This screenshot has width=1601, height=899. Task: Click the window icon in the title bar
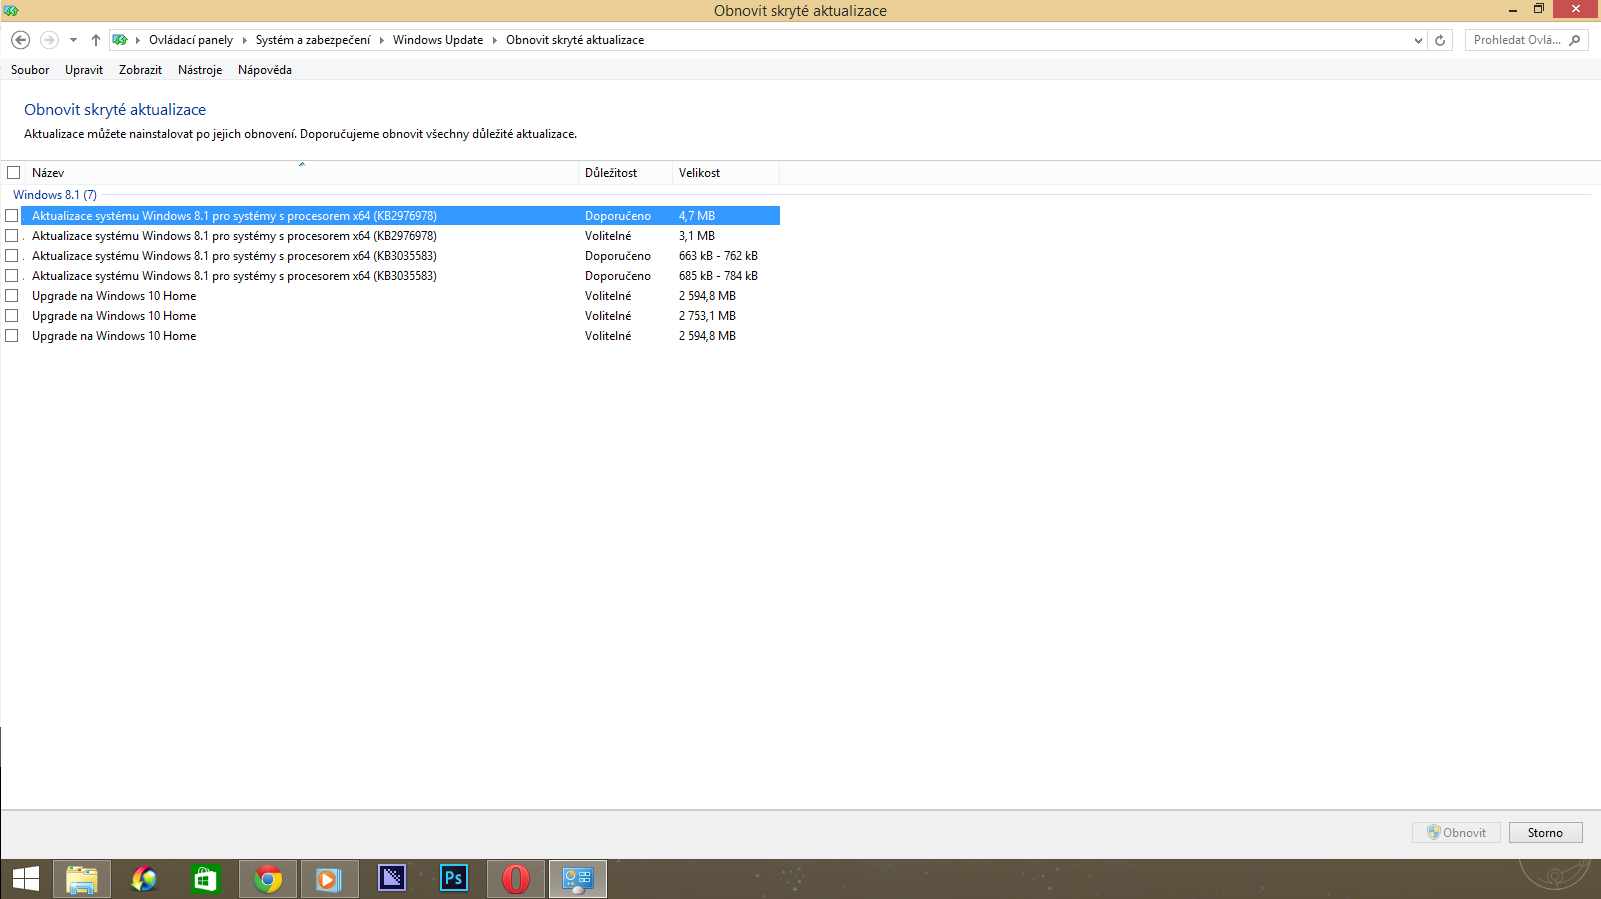pos(11,10)
